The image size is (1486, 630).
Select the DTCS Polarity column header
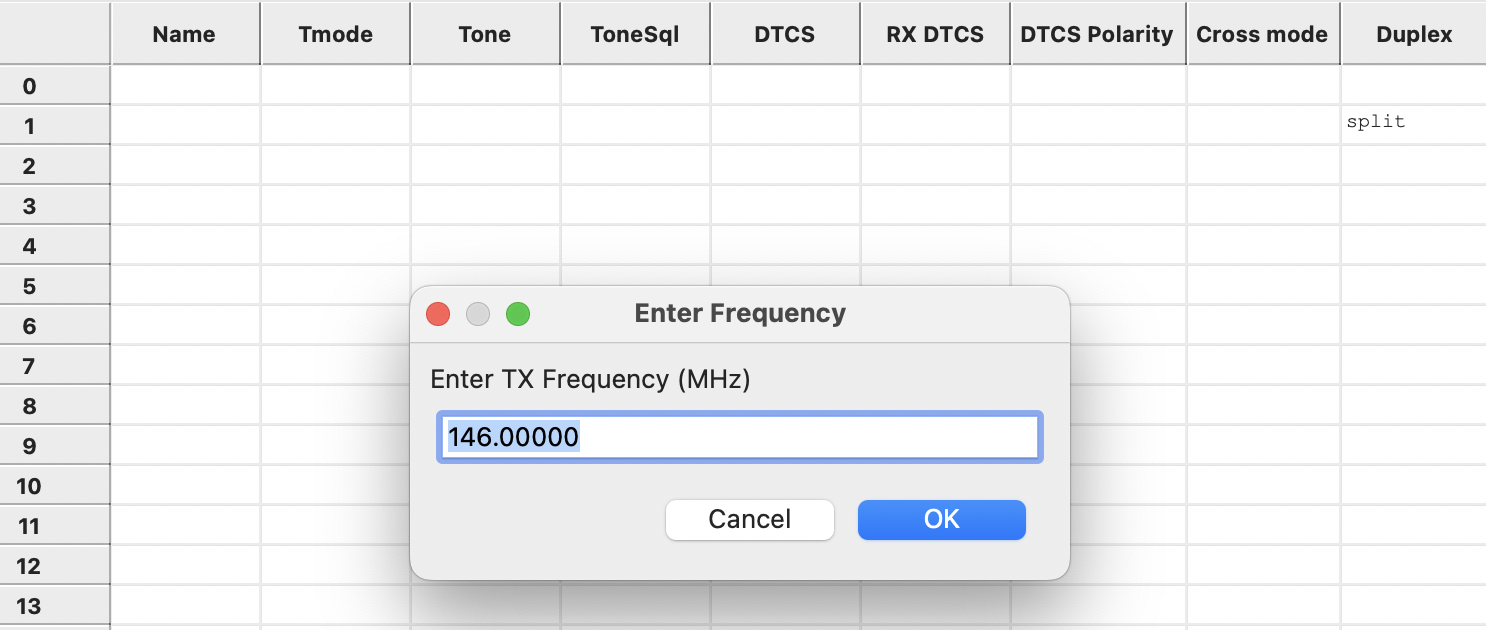(x=1098, y=34)
